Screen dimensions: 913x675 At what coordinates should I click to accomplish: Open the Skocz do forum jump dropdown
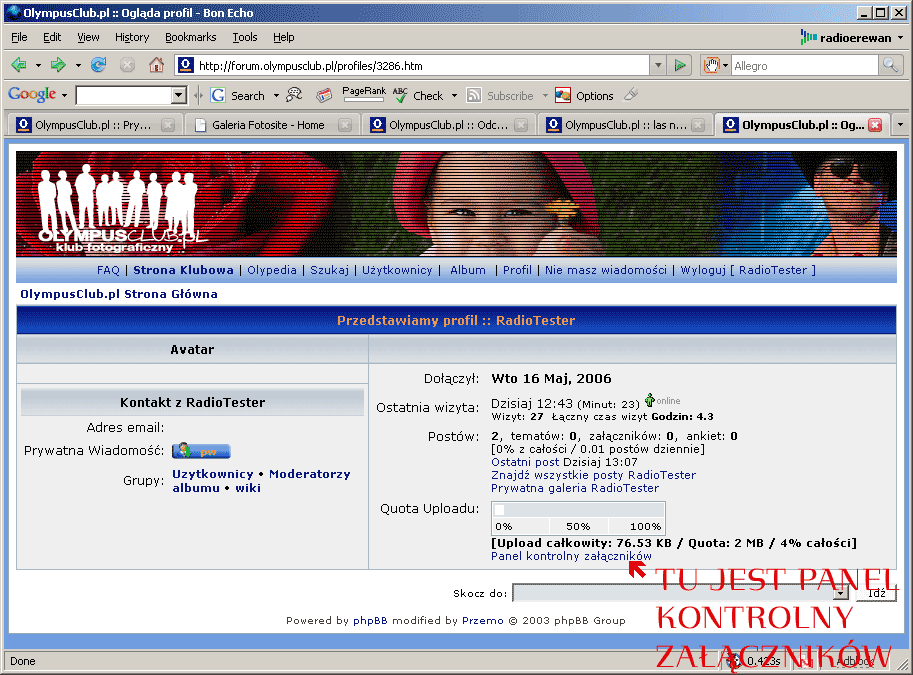point(840,593)
